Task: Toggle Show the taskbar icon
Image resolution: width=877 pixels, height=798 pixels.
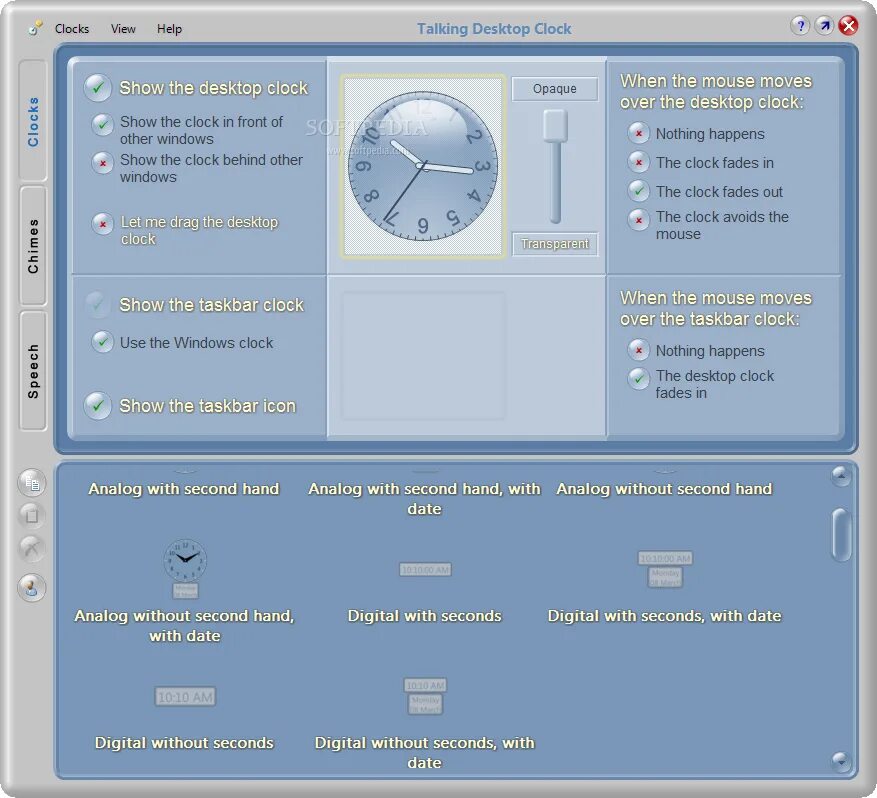Action: (x=98, y=405)
